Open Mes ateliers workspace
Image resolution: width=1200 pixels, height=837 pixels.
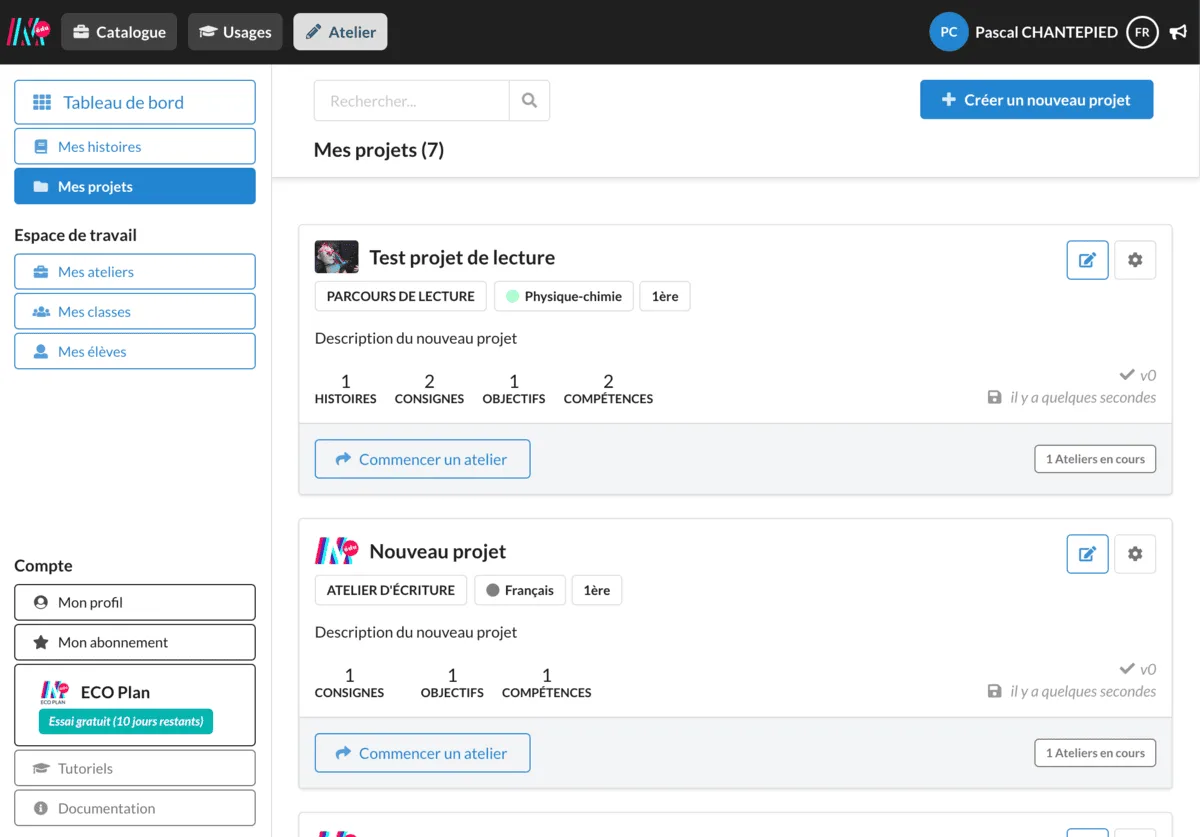(x=135, y=271)
